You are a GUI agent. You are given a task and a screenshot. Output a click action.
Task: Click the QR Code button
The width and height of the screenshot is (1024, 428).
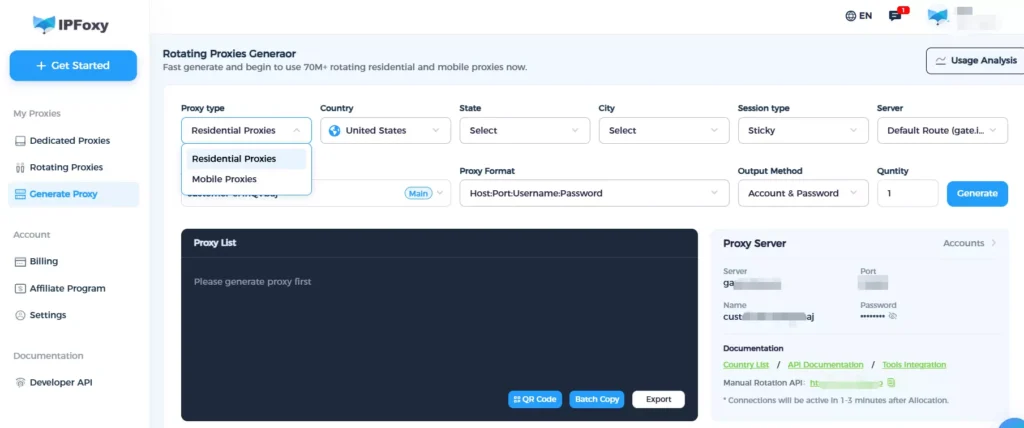click(534, 399)
